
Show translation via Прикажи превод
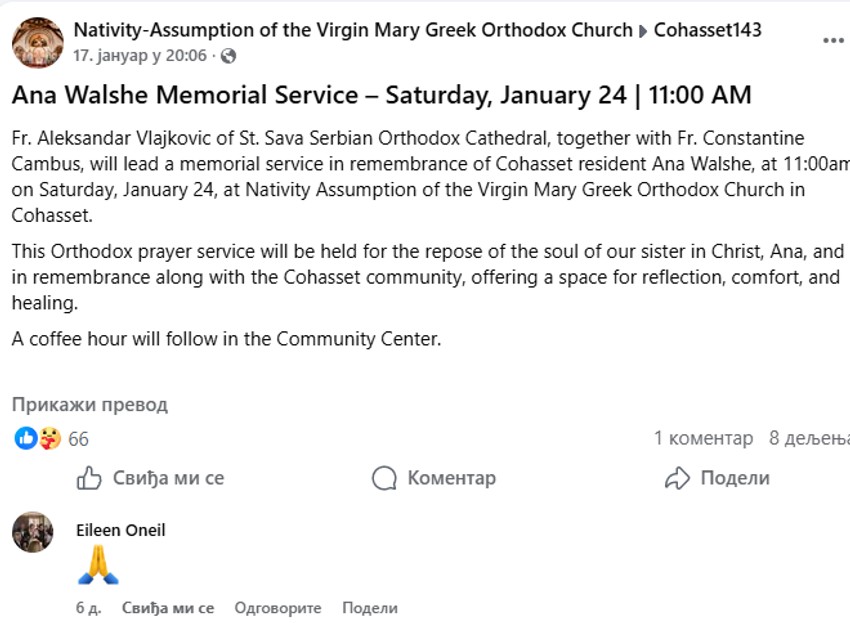pyautogui.click(x=90, y=405)
